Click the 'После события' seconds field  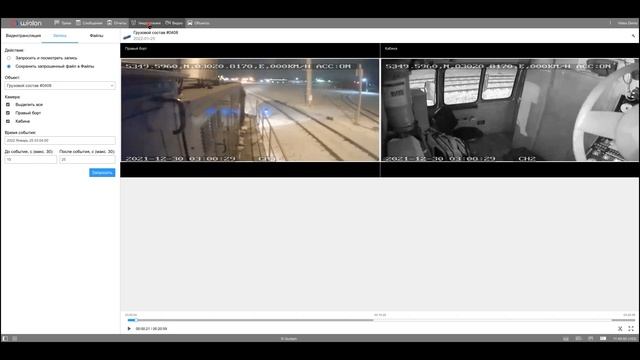[87, 160]
